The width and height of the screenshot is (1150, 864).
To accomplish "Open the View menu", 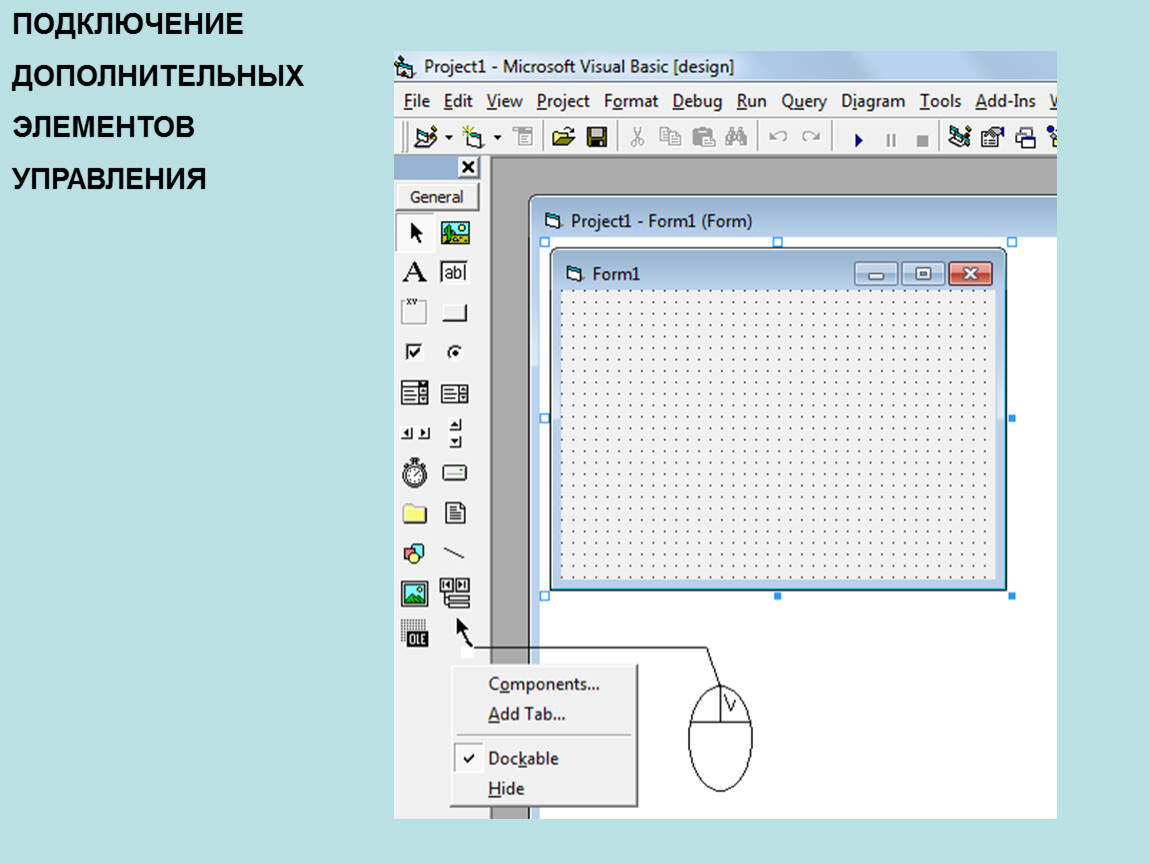I will (504, 101).
